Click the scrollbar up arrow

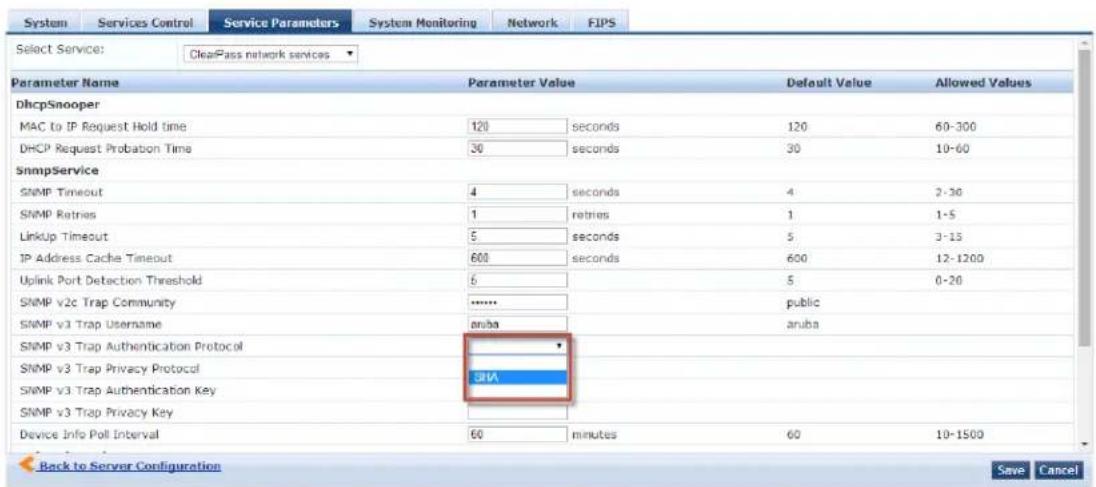tap(1083, 45)
